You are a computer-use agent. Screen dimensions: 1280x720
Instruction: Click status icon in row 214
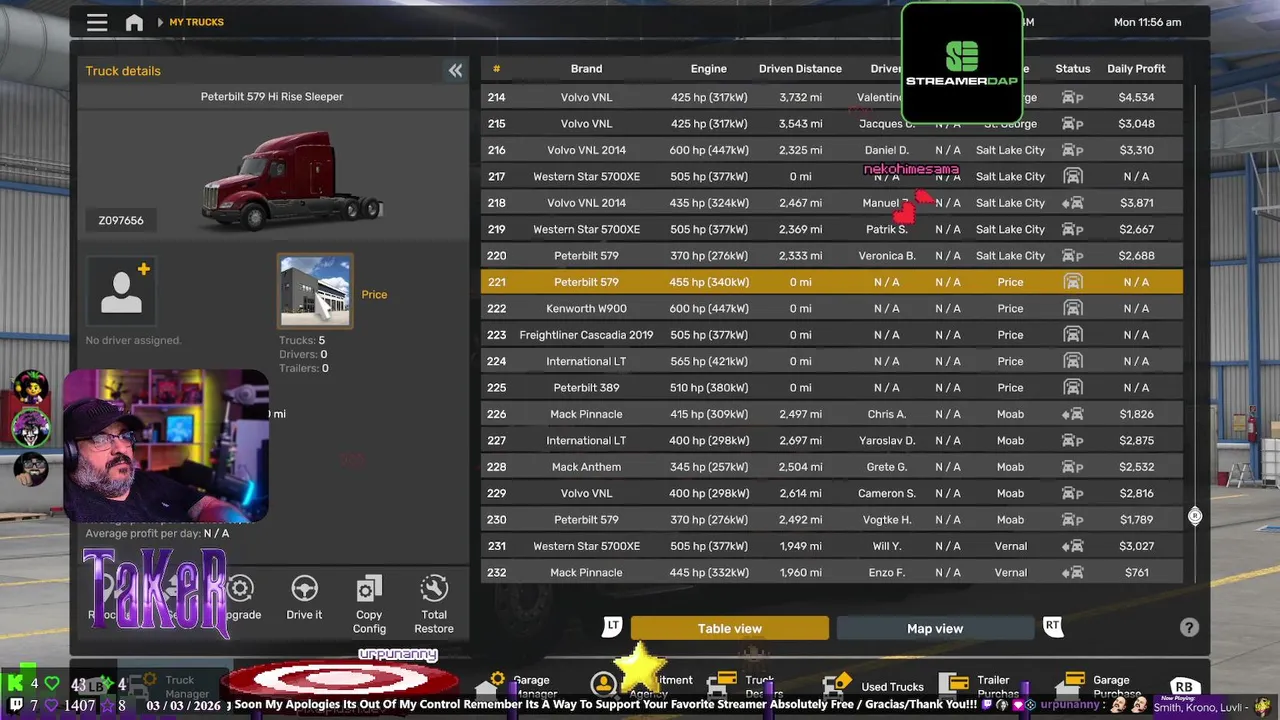tap(1072, 97)
